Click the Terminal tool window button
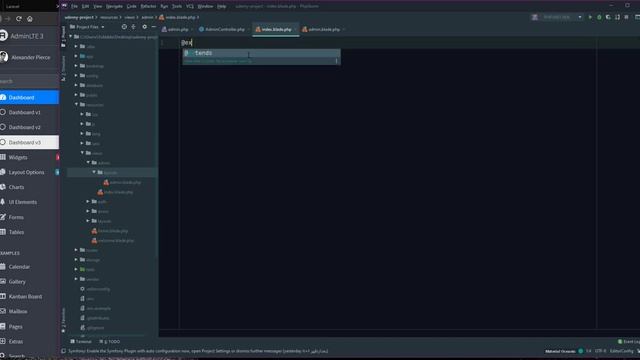 click(81, 342)
